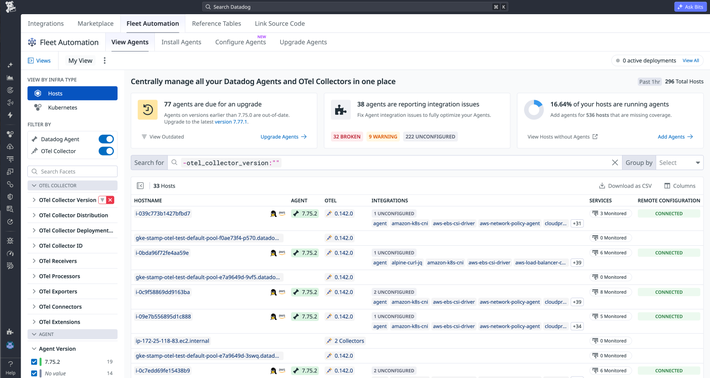Click the Fleet Automation header snowflake icon
Screen dimensions: 710x378
32,42
